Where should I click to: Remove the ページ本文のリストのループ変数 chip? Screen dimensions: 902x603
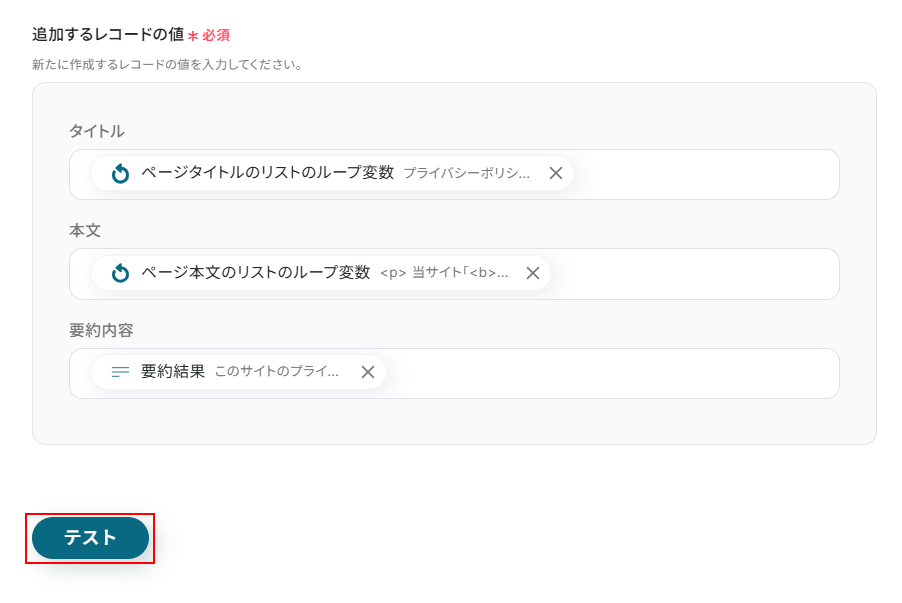pyautogui.click(x=533, y=273)
